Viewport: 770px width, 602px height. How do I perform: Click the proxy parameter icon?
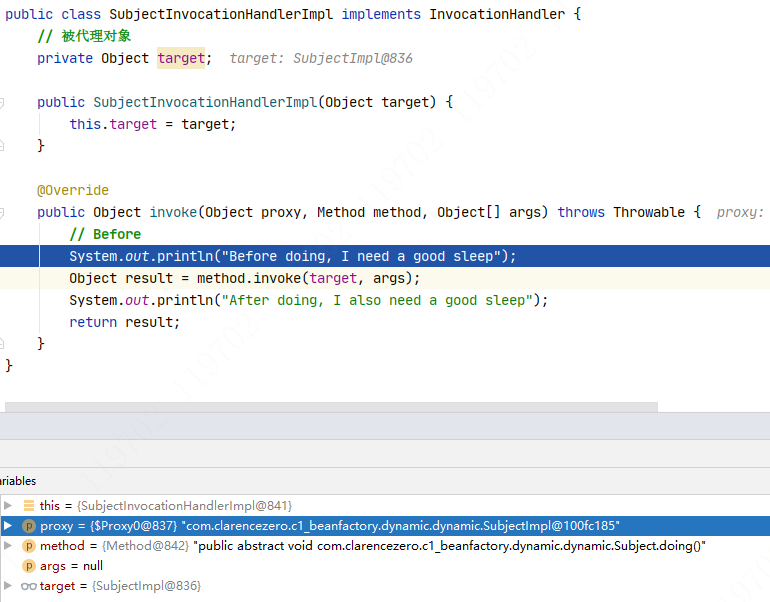[29, 526]
